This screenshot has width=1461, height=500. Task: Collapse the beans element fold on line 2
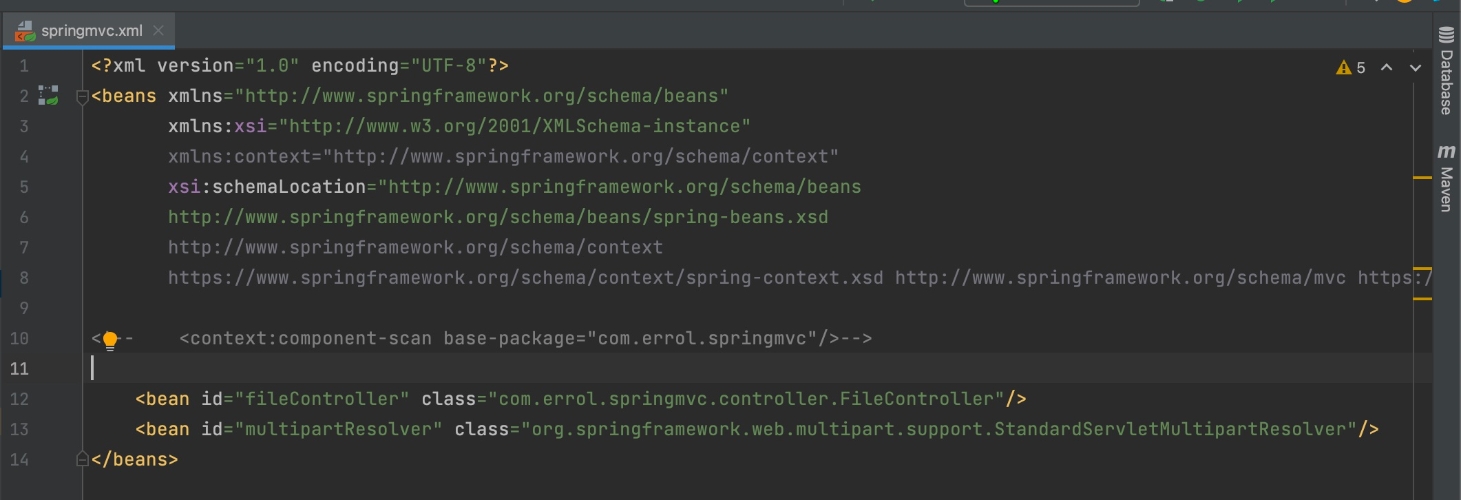pos(83,97)
